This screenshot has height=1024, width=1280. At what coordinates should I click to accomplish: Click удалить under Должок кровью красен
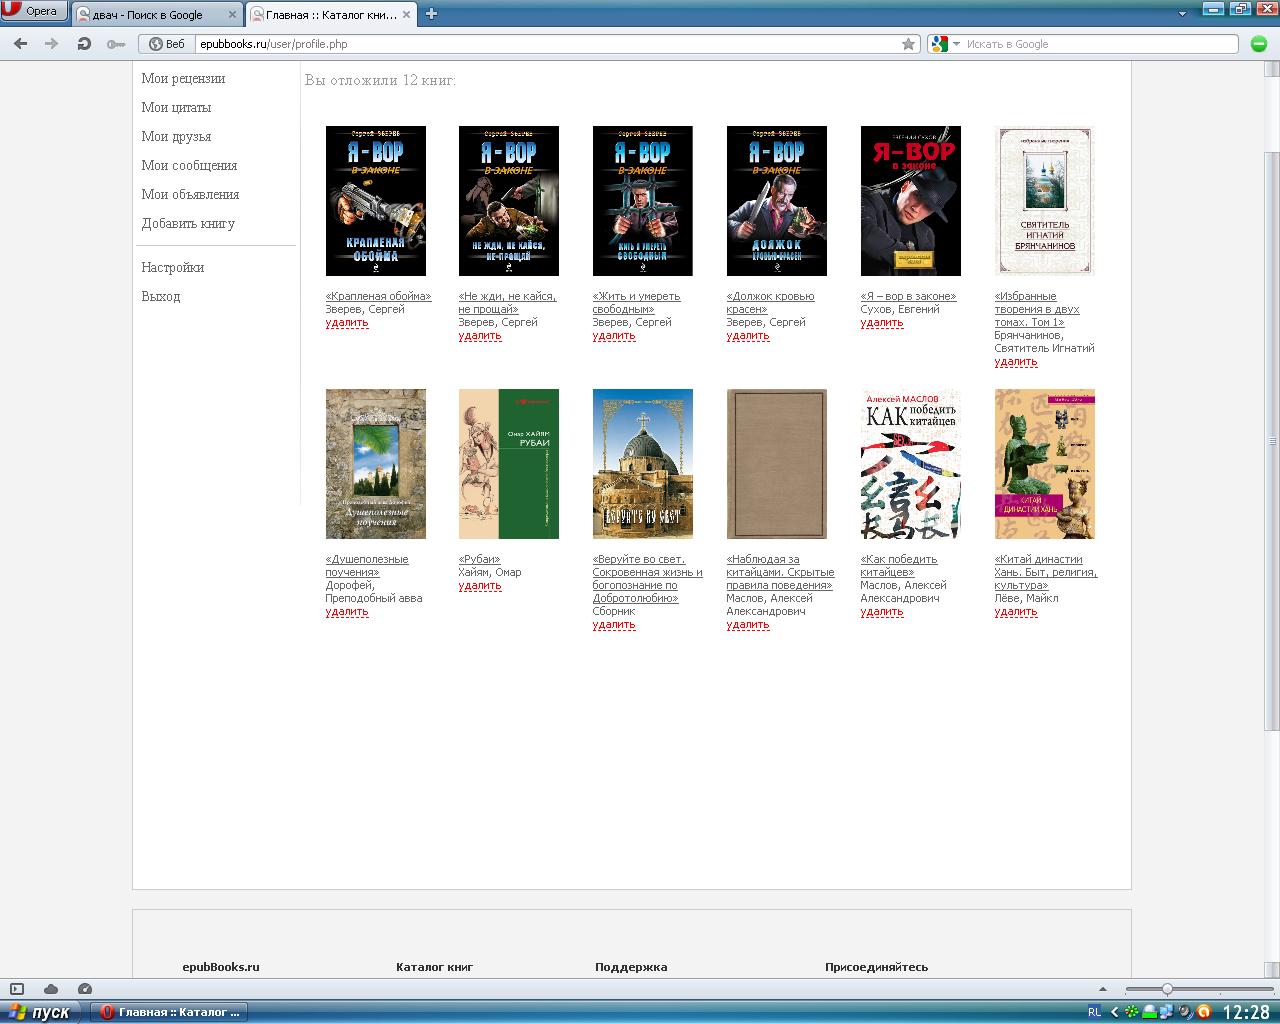pyautogui.click(x=748, y=336)
